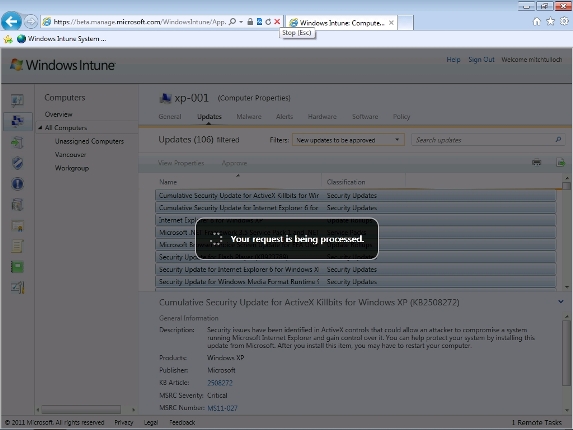Collapse the update details pane chevron
Viewport: 573px width, 430px height.
click(x=561, y=302)
